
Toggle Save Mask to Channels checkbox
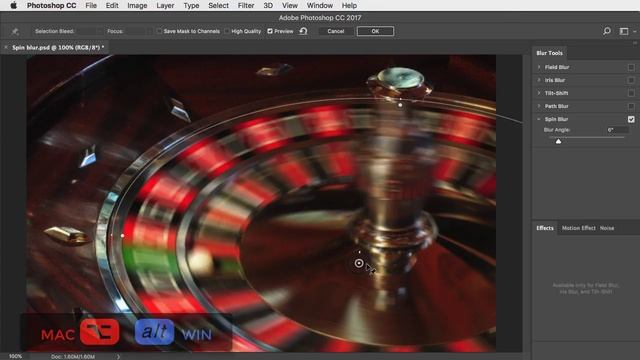[159, 31]
